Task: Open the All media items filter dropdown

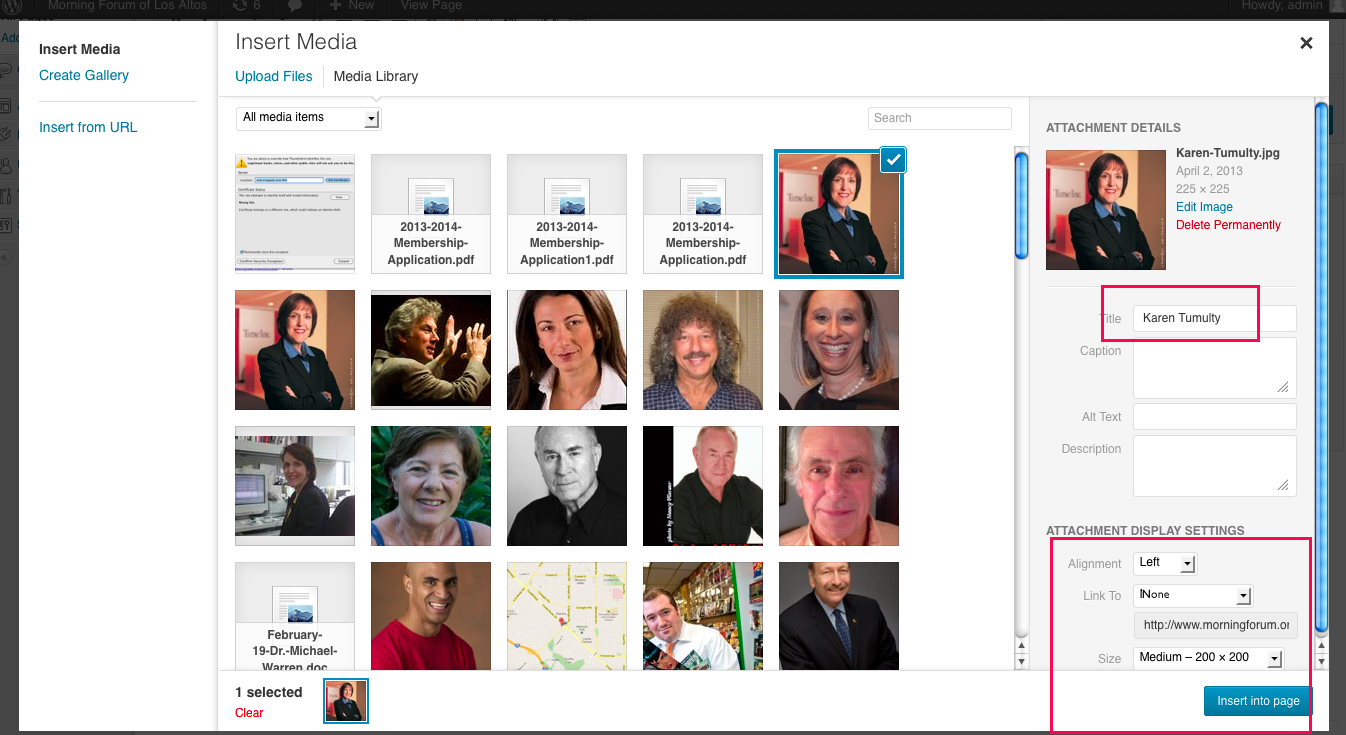Action: coord(309,118)
